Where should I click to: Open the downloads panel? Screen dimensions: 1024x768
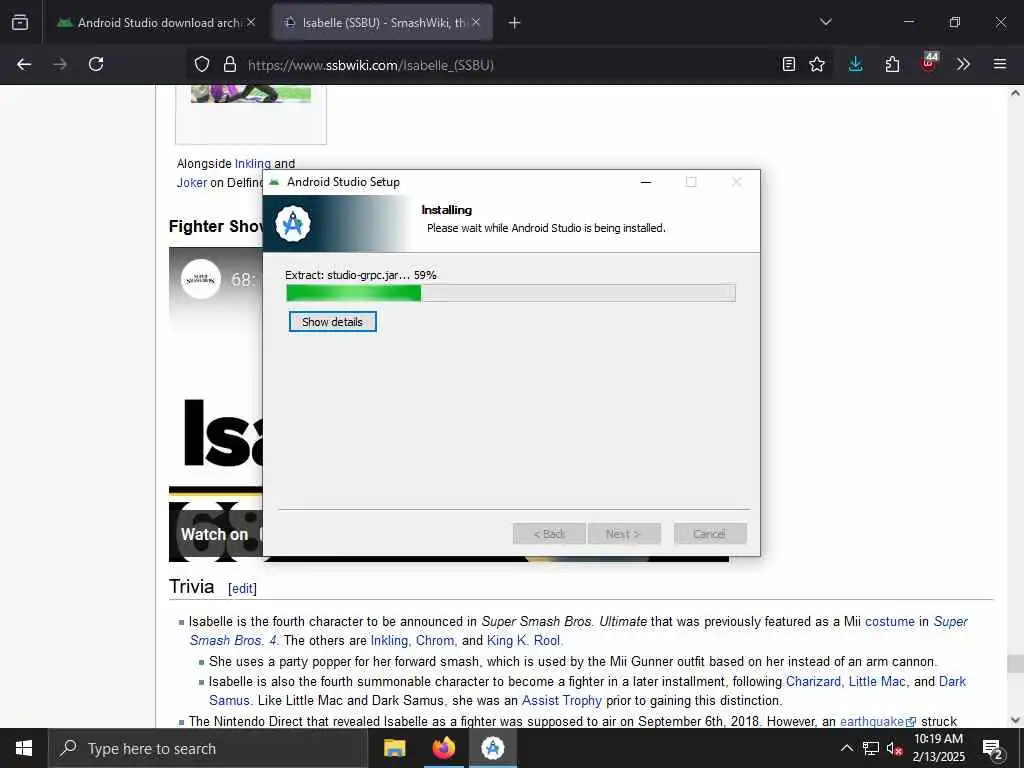(856, 64)
